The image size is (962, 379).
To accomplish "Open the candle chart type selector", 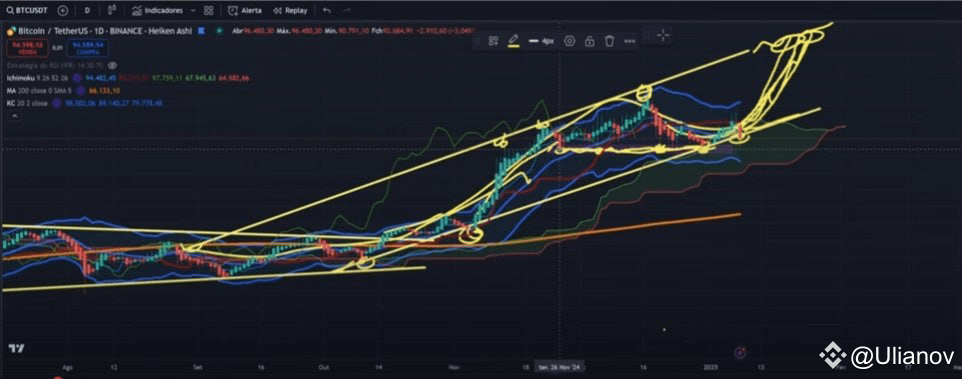I will click(112, 10).
